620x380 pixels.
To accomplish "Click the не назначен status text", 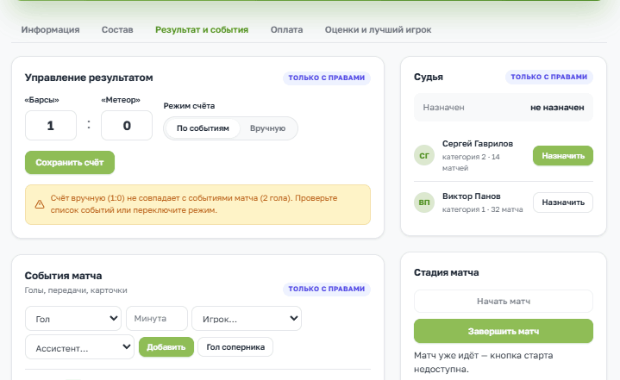I will (x=557, y=108).
